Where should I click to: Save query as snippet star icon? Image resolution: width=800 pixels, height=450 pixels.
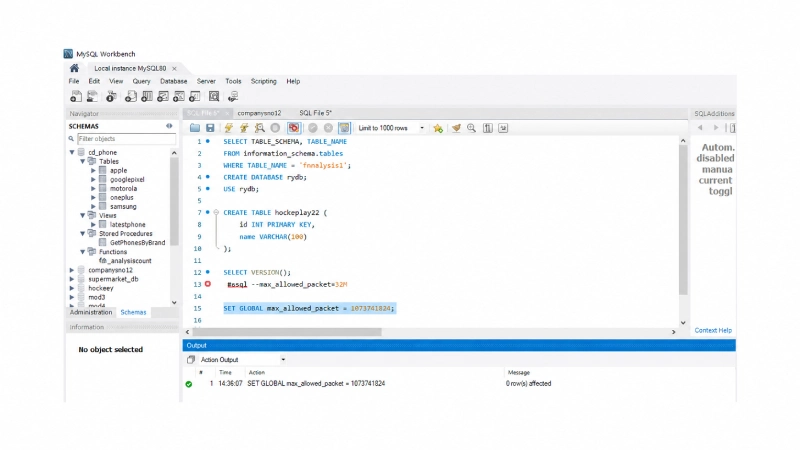tap(438, 128)
